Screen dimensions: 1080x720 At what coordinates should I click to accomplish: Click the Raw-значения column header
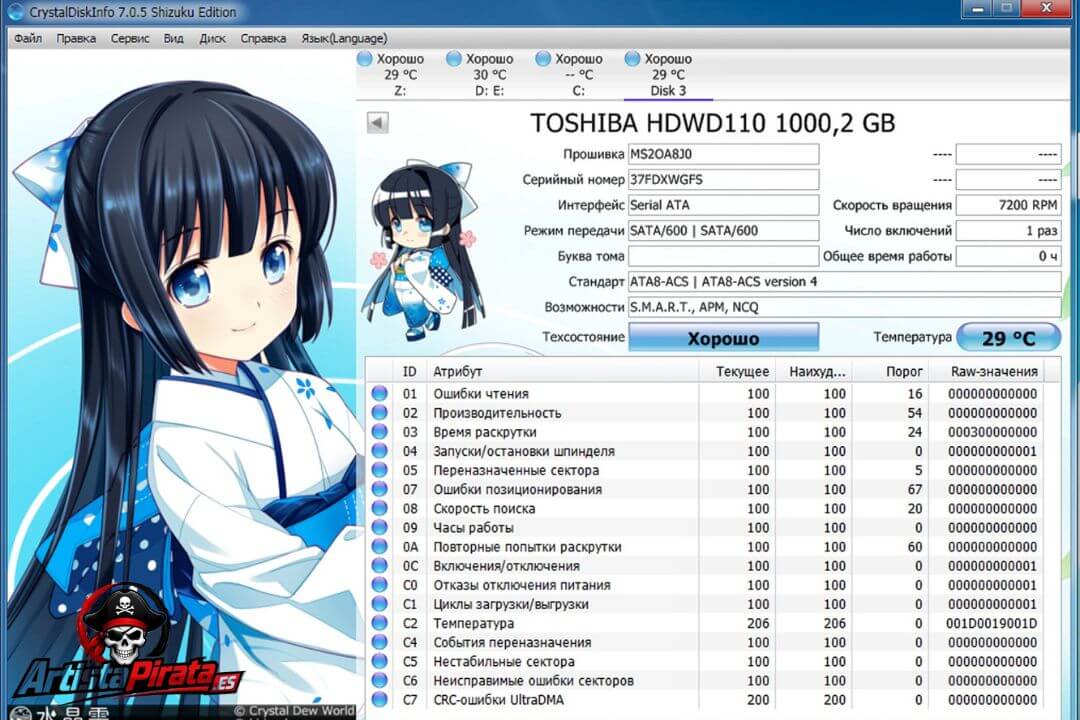[x=986, y=371]
